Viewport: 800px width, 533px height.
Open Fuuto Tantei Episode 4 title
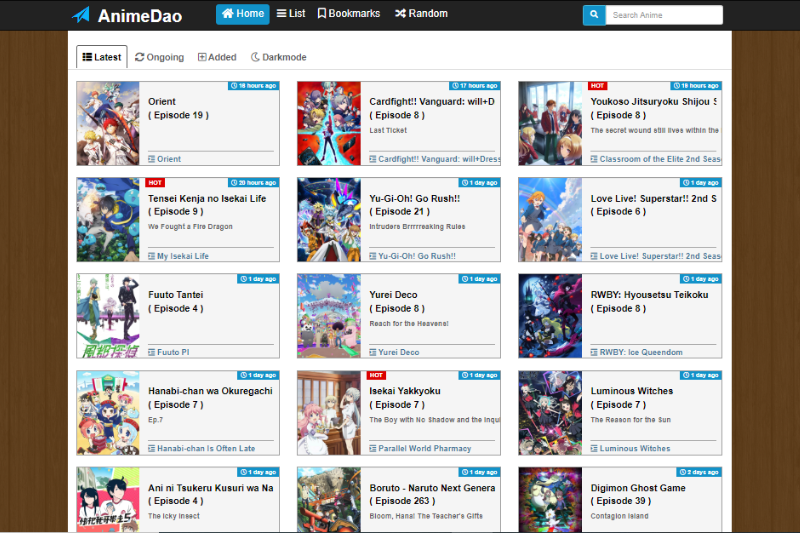[176, 301]
